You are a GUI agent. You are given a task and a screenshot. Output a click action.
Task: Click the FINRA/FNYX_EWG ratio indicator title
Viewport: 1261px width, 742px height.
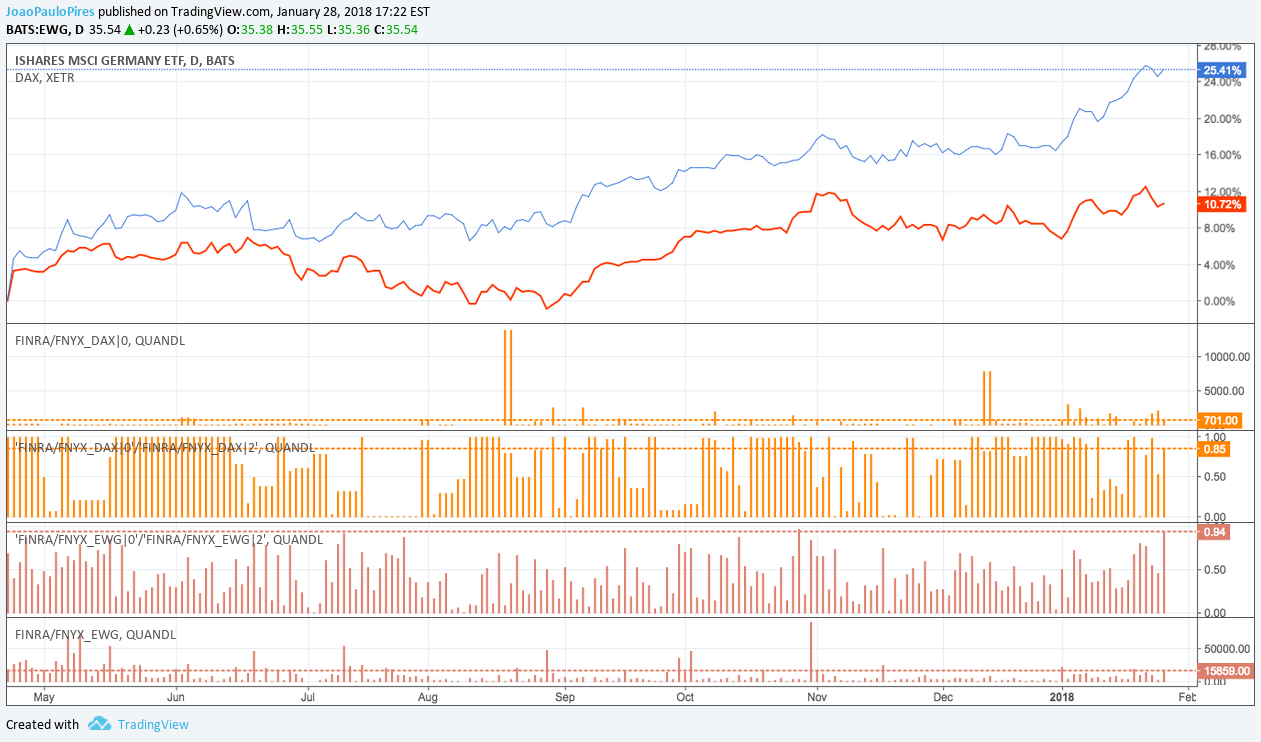(x=169, y=539)
